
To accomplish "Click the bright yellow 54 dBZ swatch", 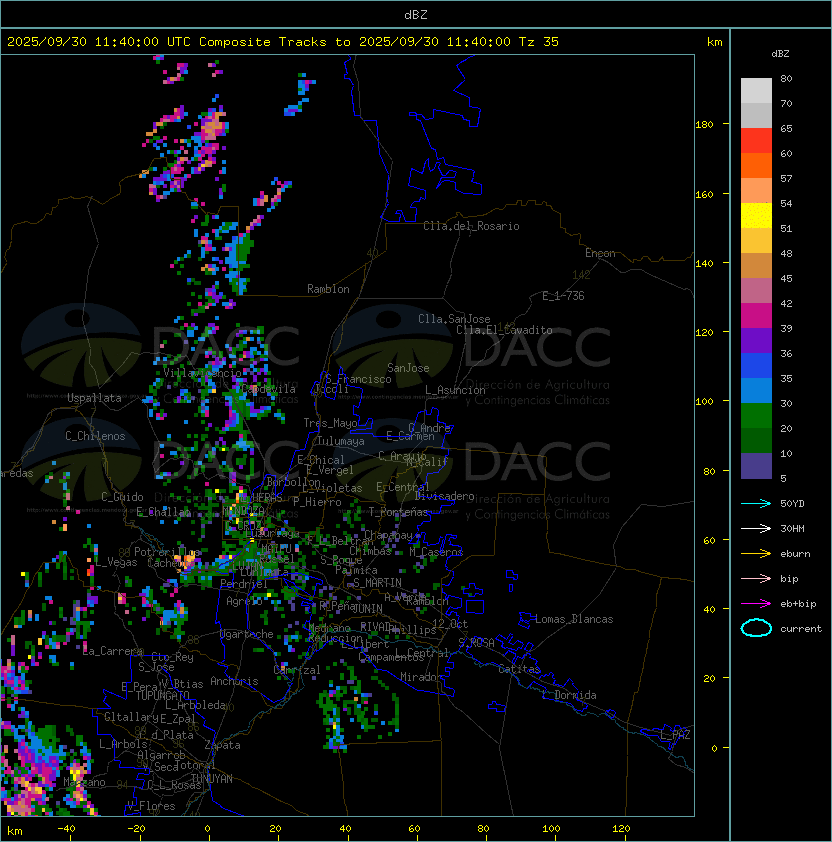I will point(756,215).
